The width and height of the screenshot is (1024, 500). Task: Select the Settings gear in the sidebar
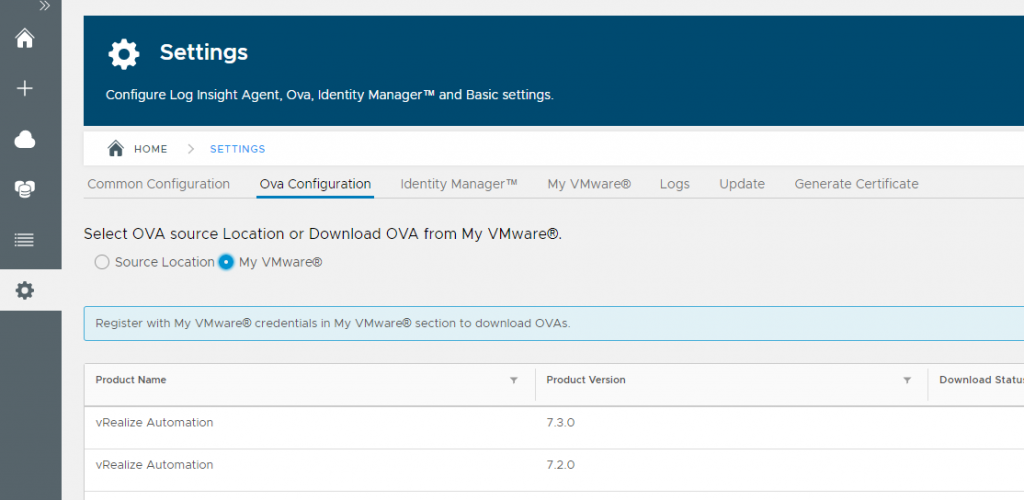click(x=25, y=290)
